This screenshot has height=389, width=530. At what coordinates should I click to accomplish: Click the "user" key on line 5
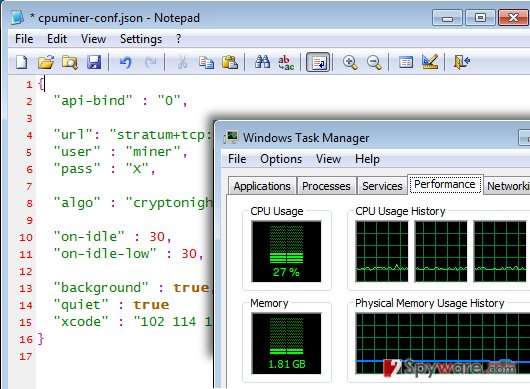tap(77, 152)
